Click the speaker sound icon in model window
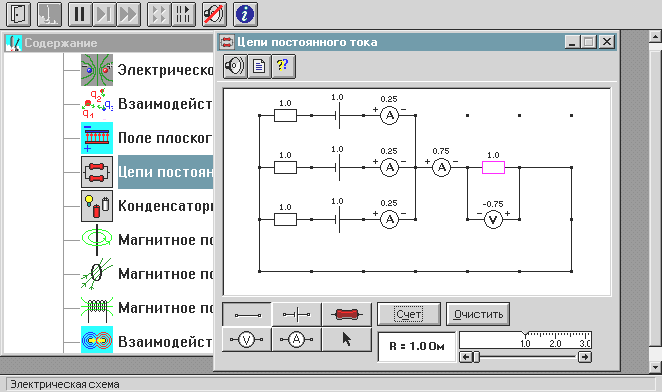662x392 pixels. coord(235,66)
